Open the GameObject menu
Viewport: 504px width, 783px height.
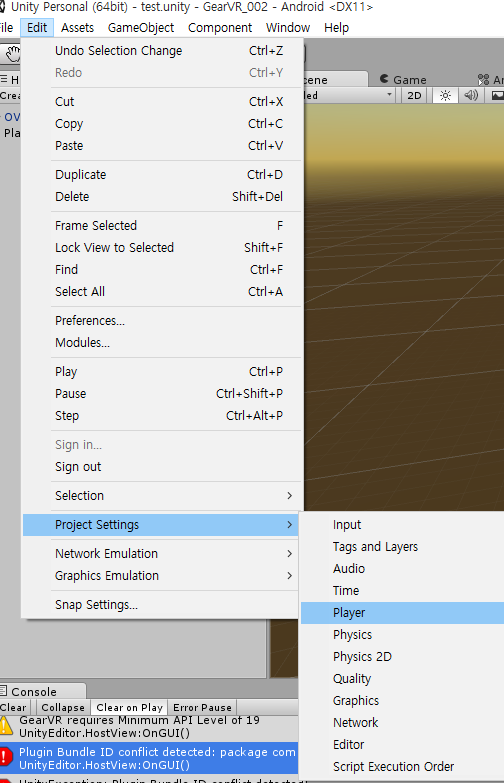[141, 27]
